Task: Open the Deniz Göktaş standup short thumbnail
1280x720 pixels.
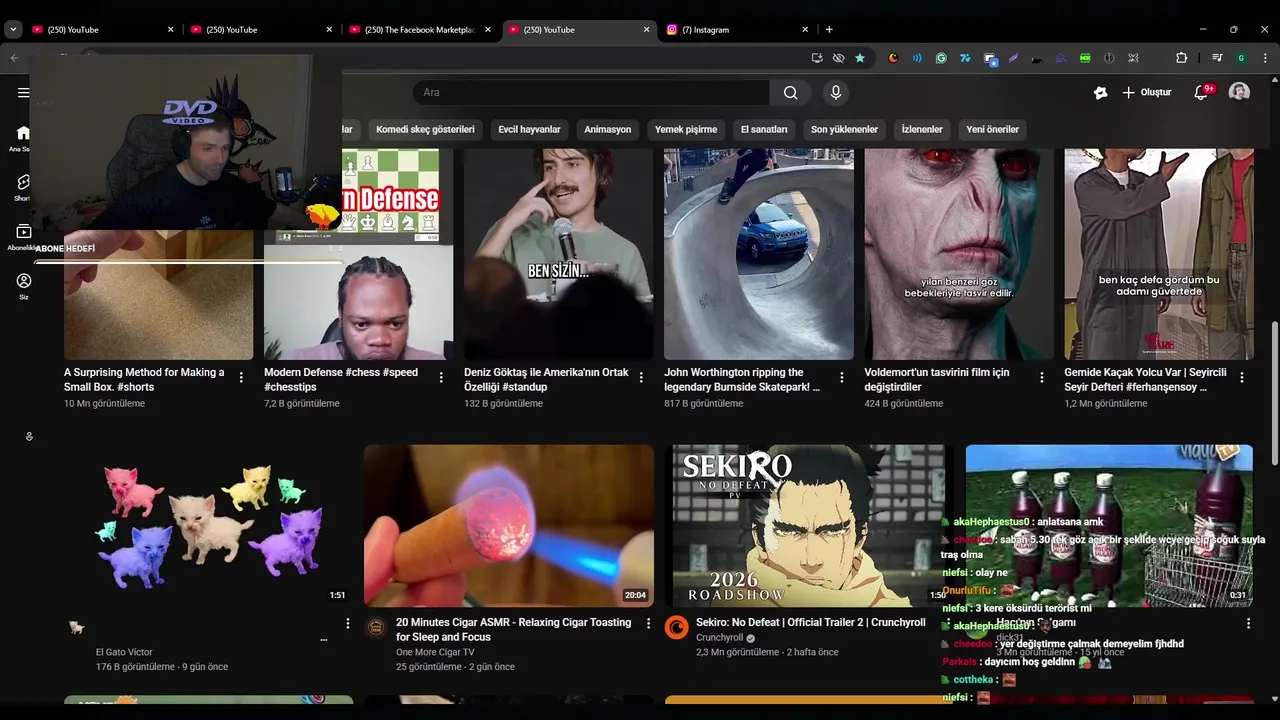Action: [x=558, y=254]
